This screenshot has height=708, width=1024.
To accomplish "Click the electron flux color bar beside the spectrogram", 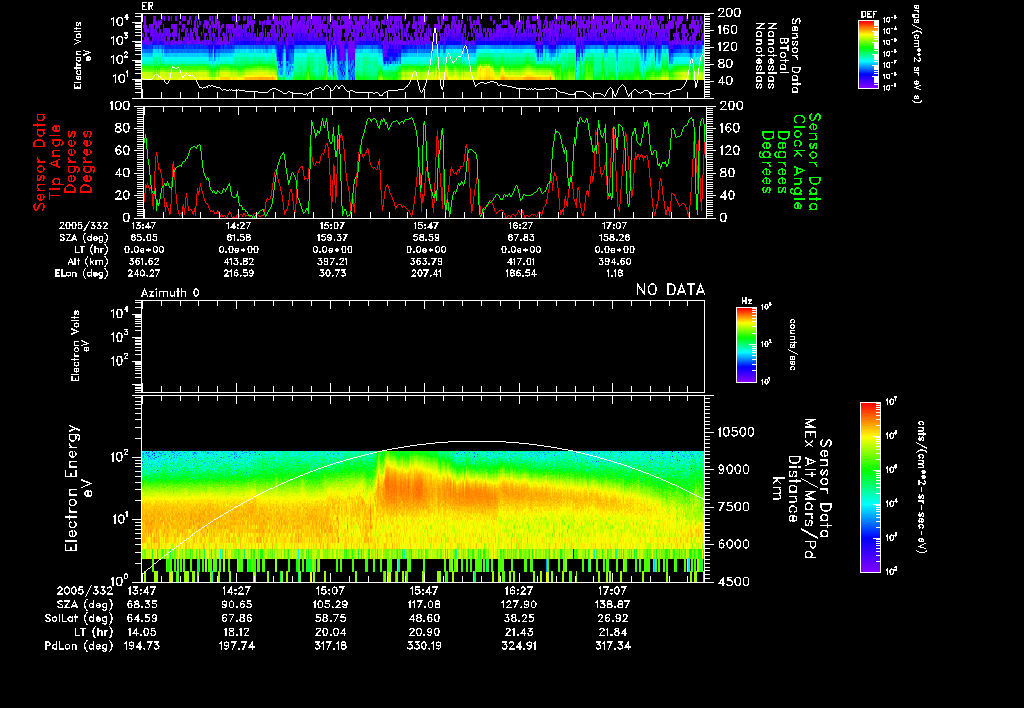I will [x=869, y=486].
